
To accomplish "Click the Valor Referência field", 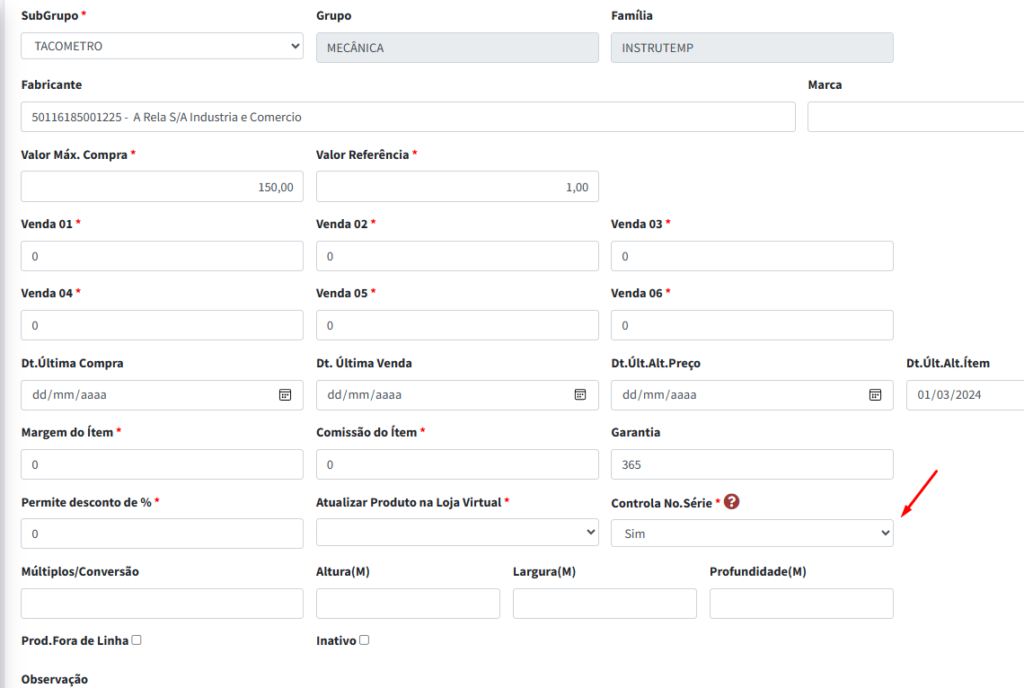I will coord(457,187).
